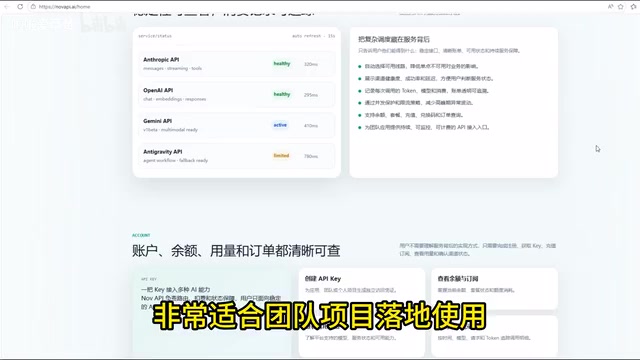Image resolution: width=640 pixels, height=360 pixels.
Task: Click the 780ms latency value
Action: point(311,156)
